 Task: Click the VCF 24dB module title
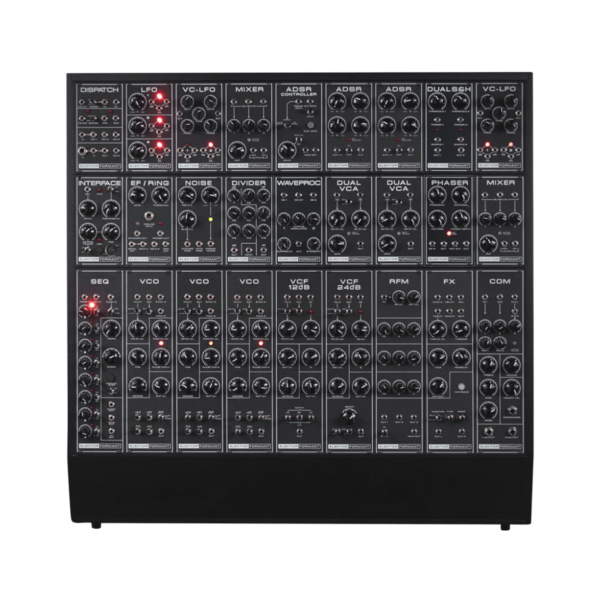tap(349, 284)
